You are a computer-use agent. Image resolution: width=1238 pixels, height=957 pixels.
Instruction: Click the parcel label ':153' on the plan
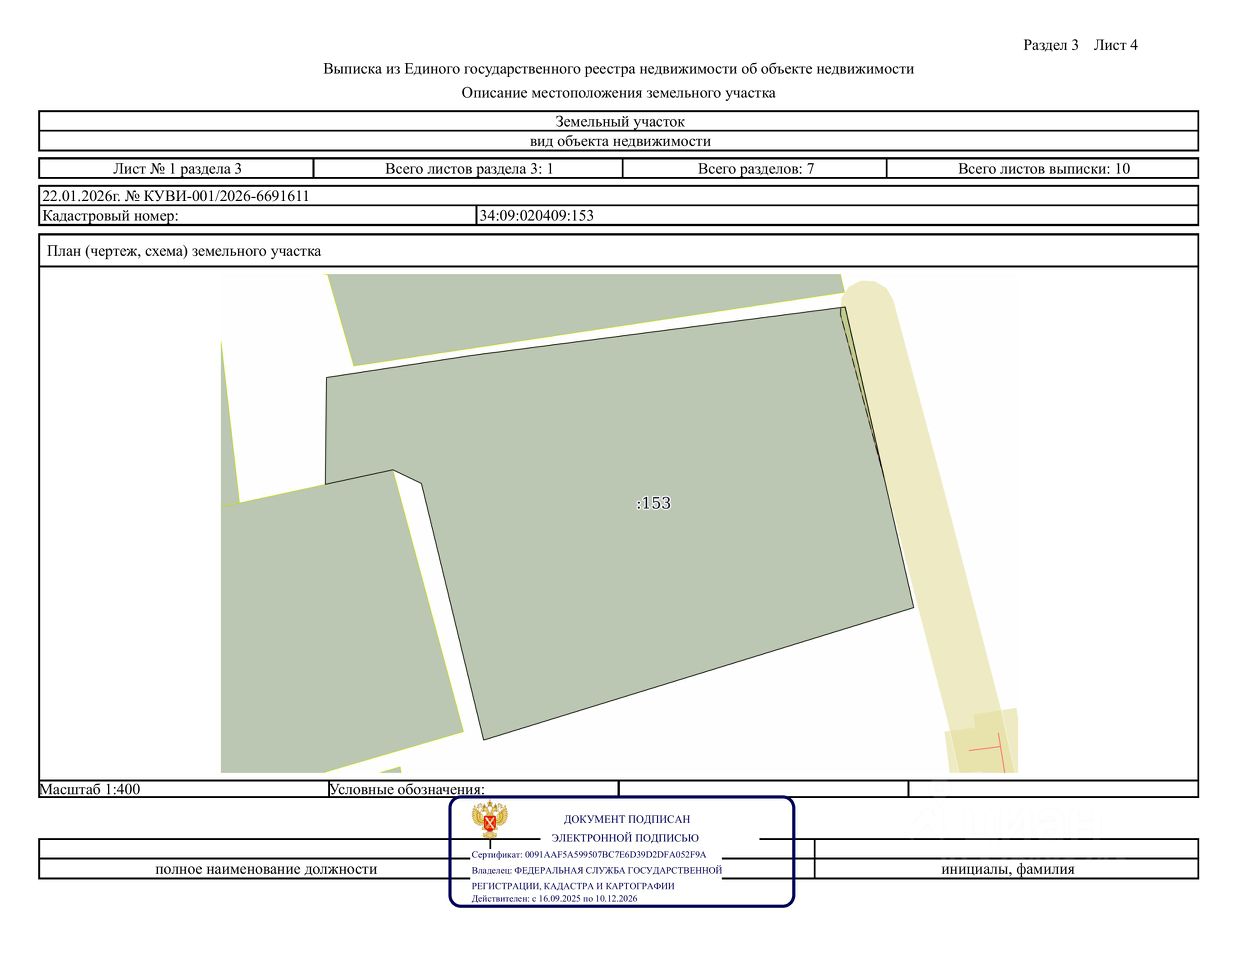(x=653, y=503)
